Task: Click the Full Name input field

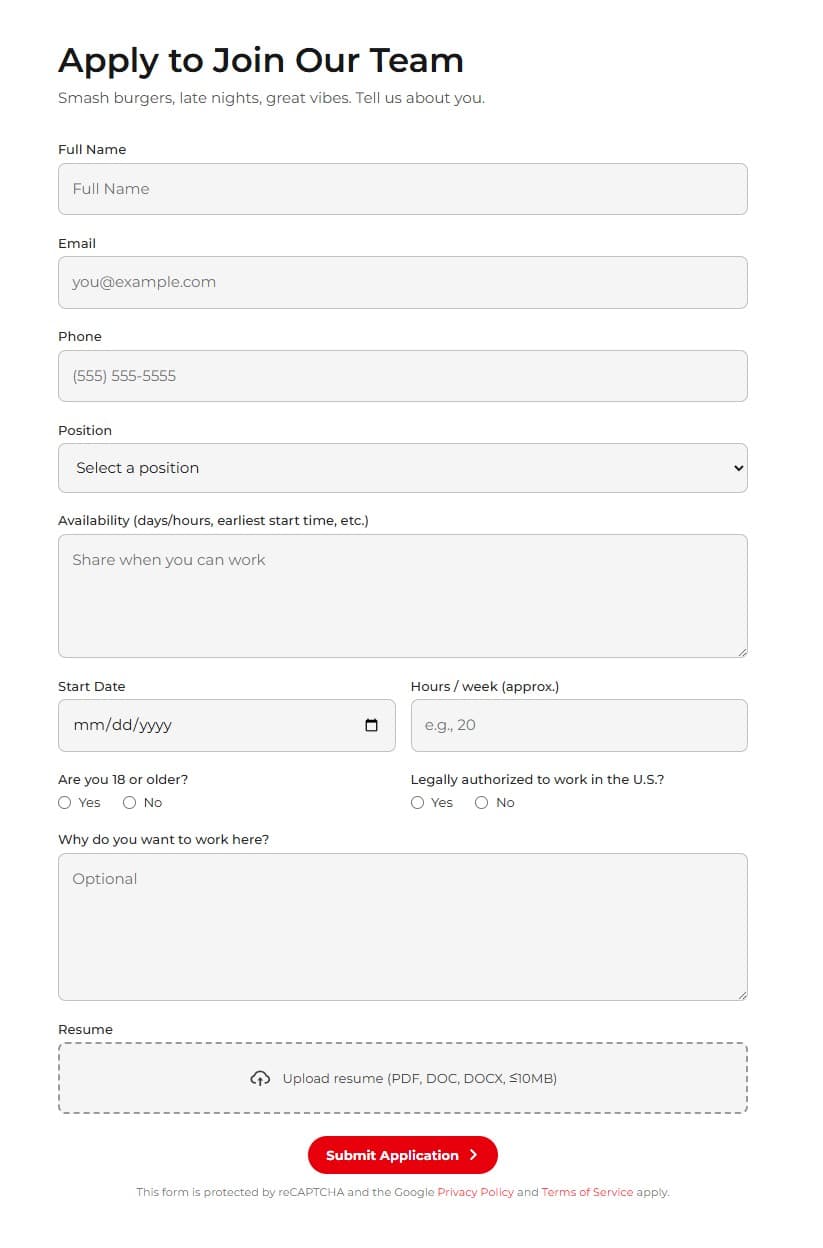Action: tap(402, 188)
